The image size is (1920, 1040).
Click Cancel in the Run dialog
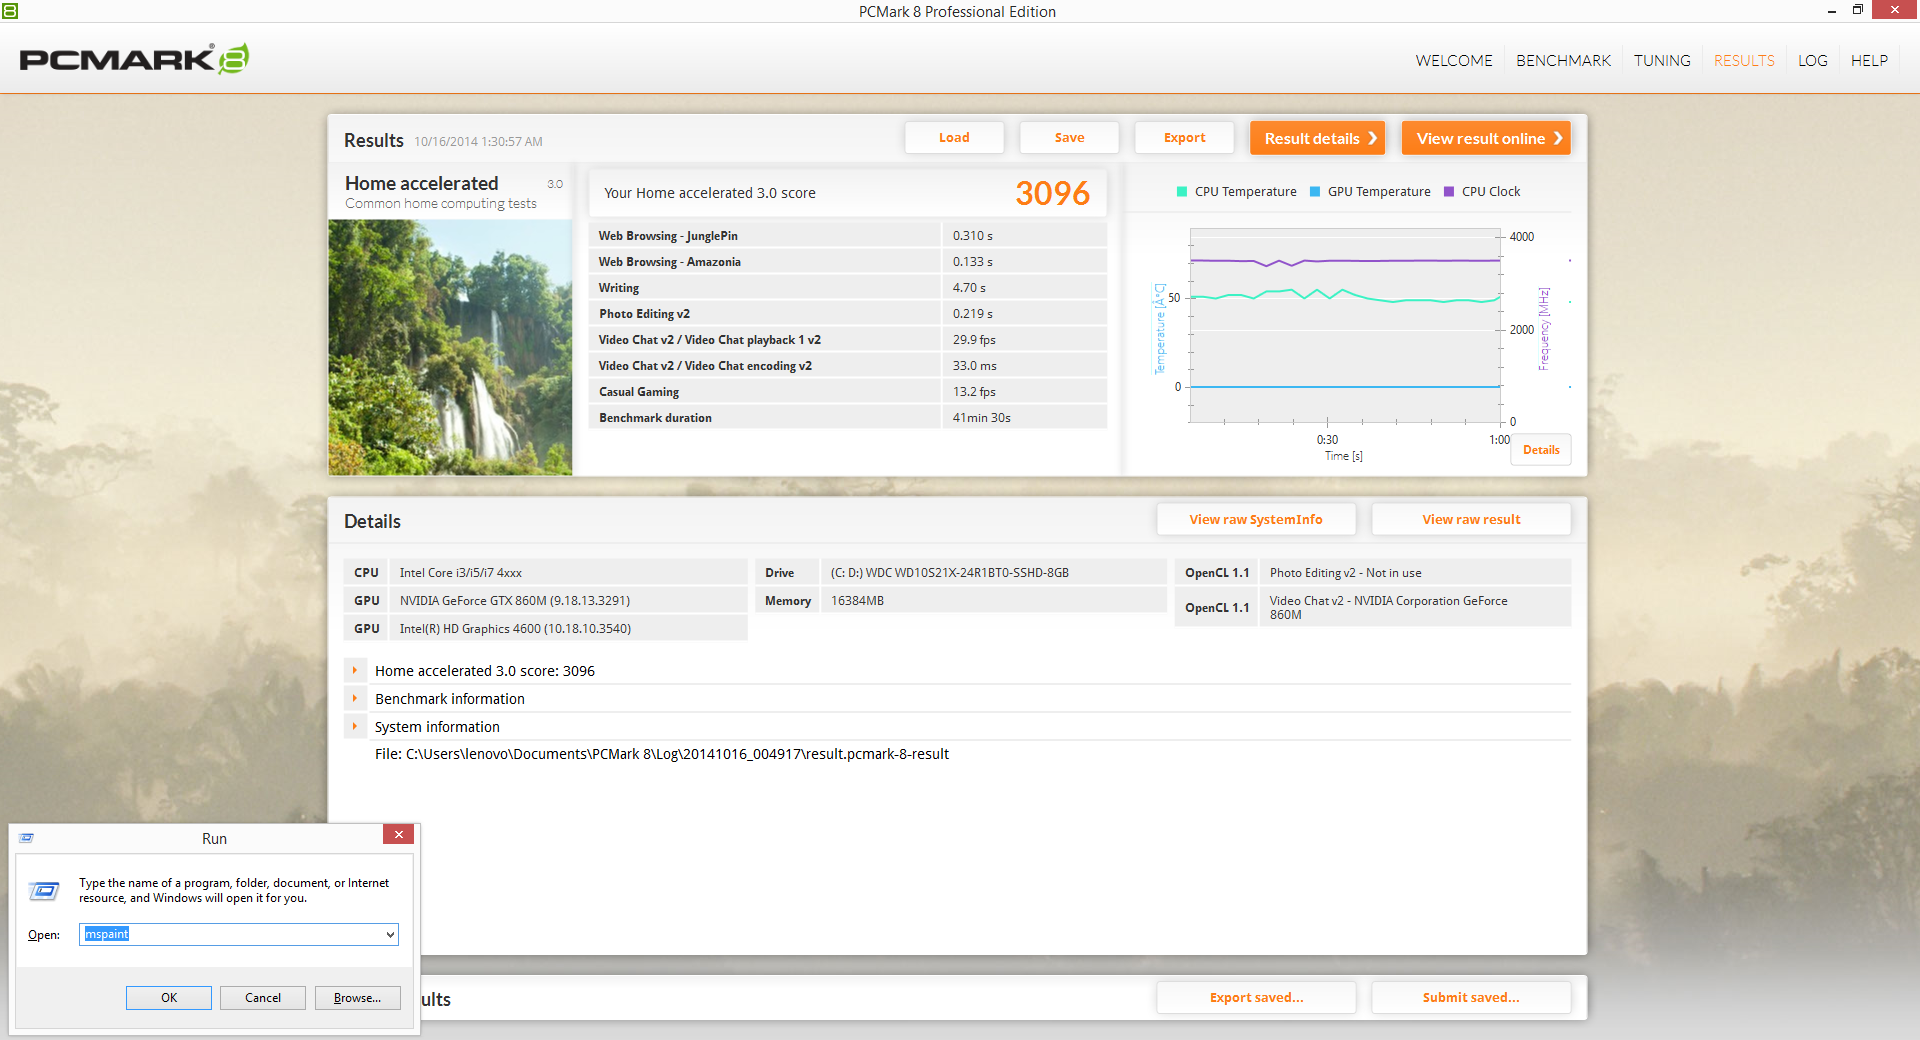(263, 998)
